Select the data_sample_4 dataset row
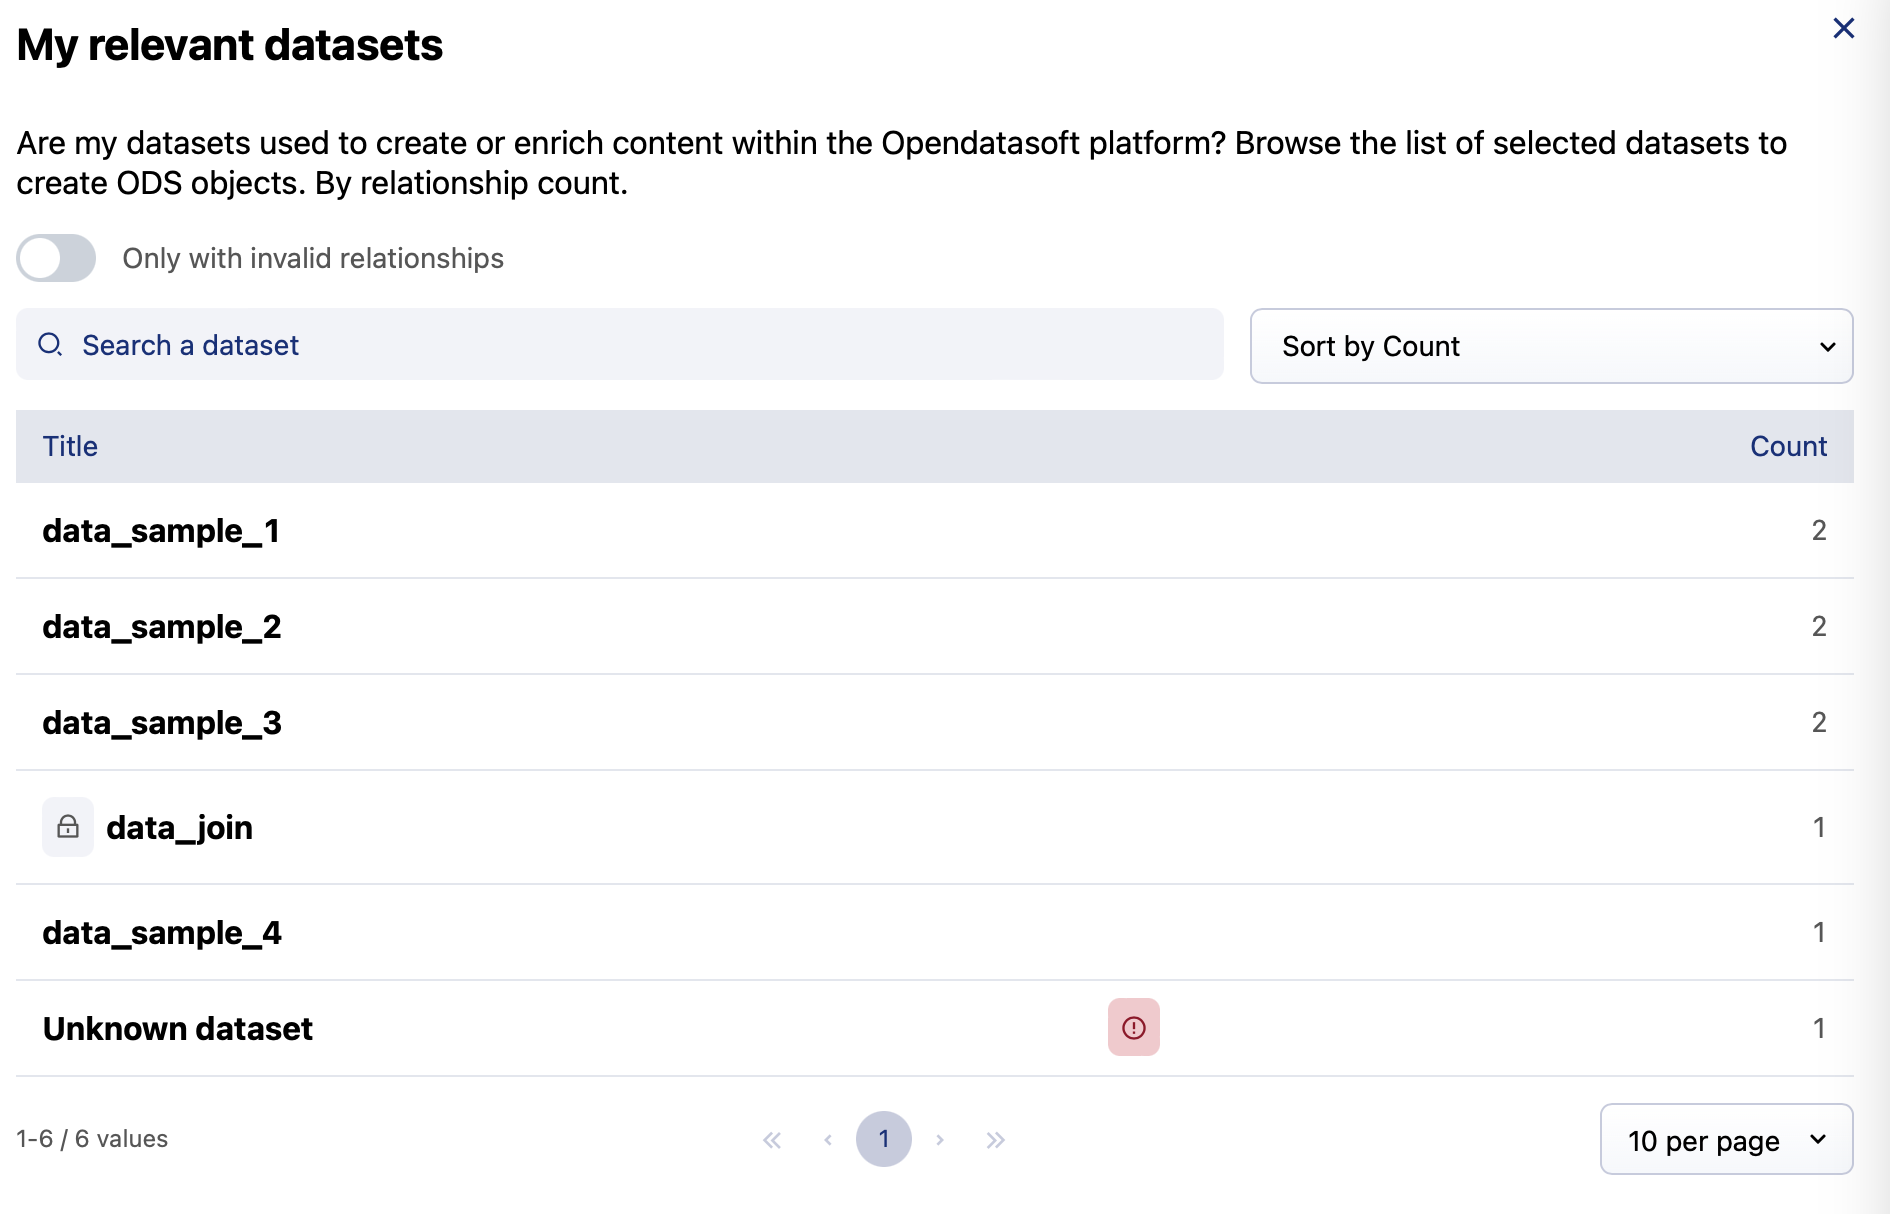This screenshot has width=1890, height=1214. [162, 933]
